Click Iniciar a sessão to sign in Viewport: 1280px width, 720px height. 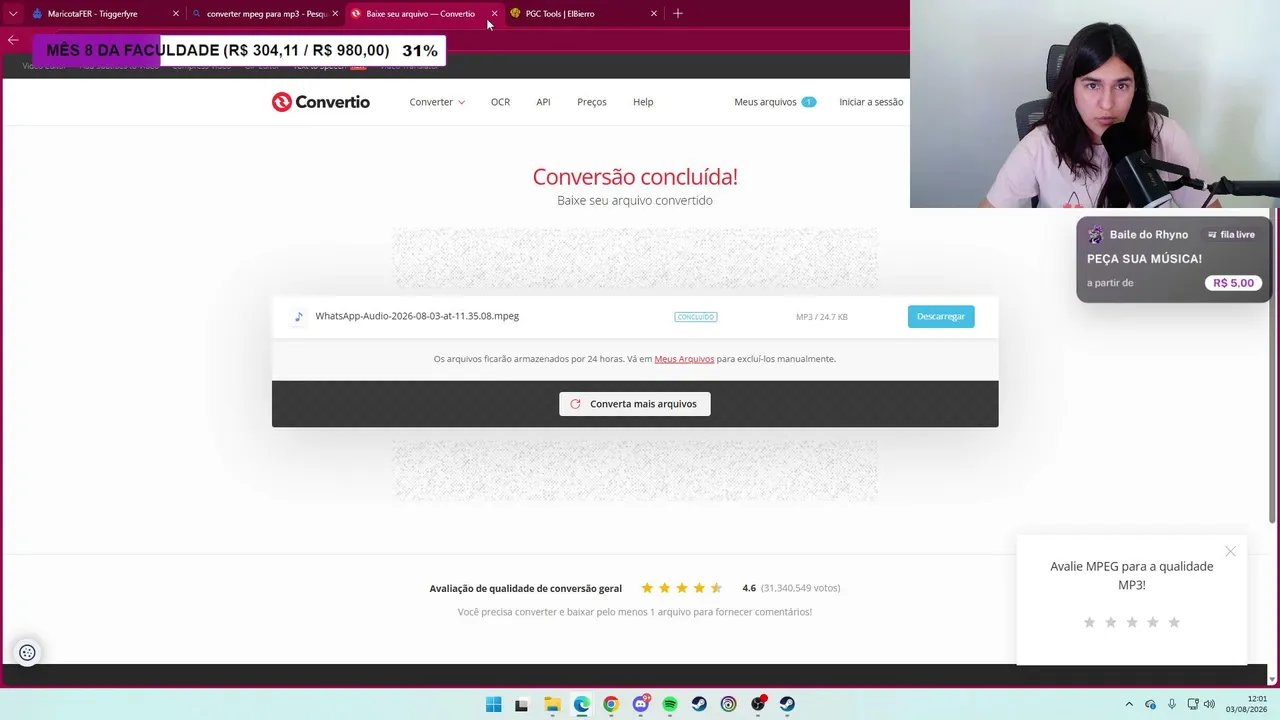click(x=871, y=102)
